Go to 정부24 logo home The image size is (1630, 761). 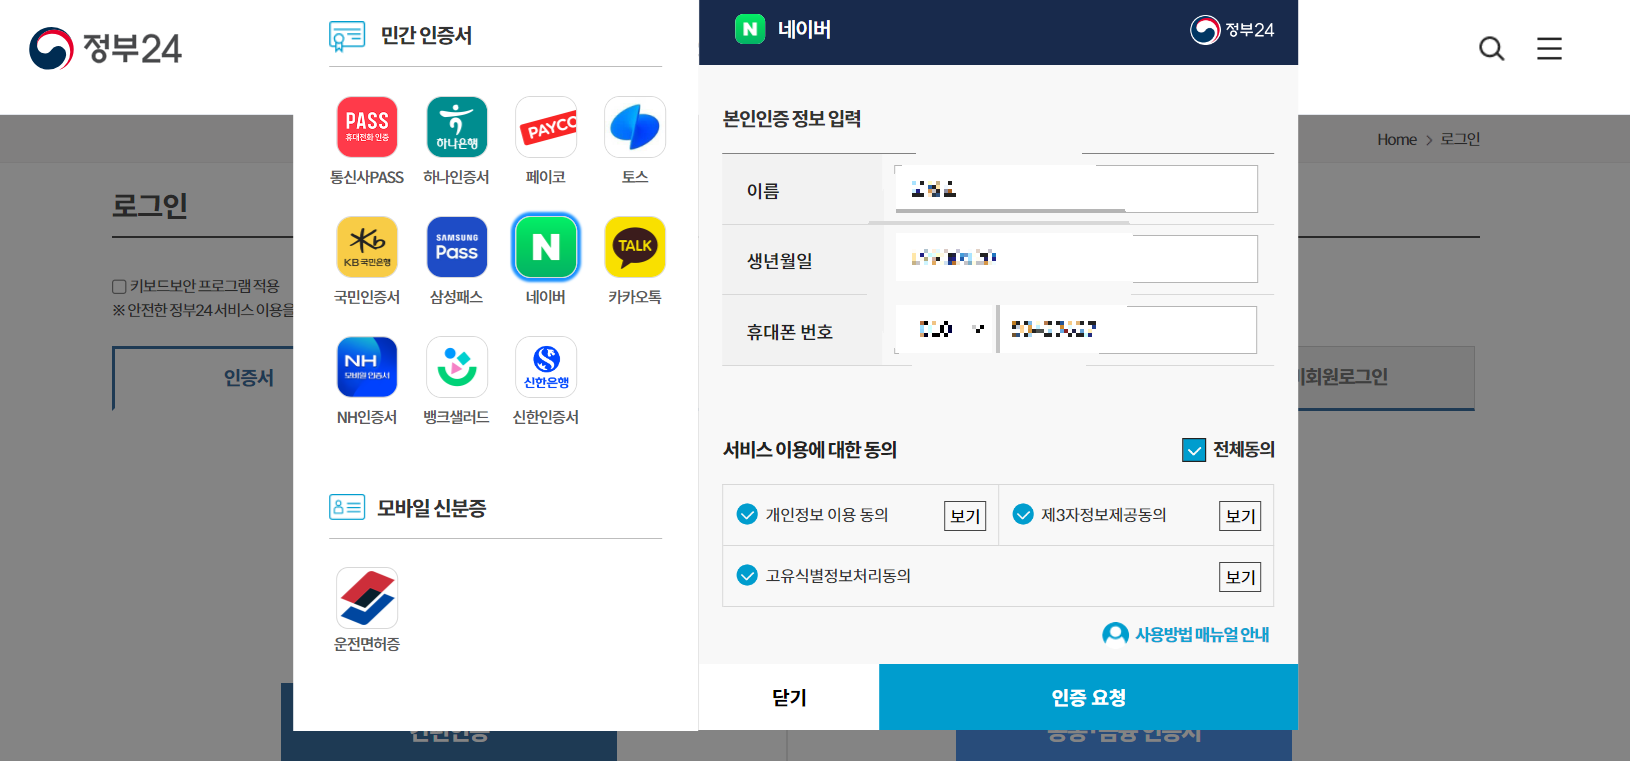106,48
